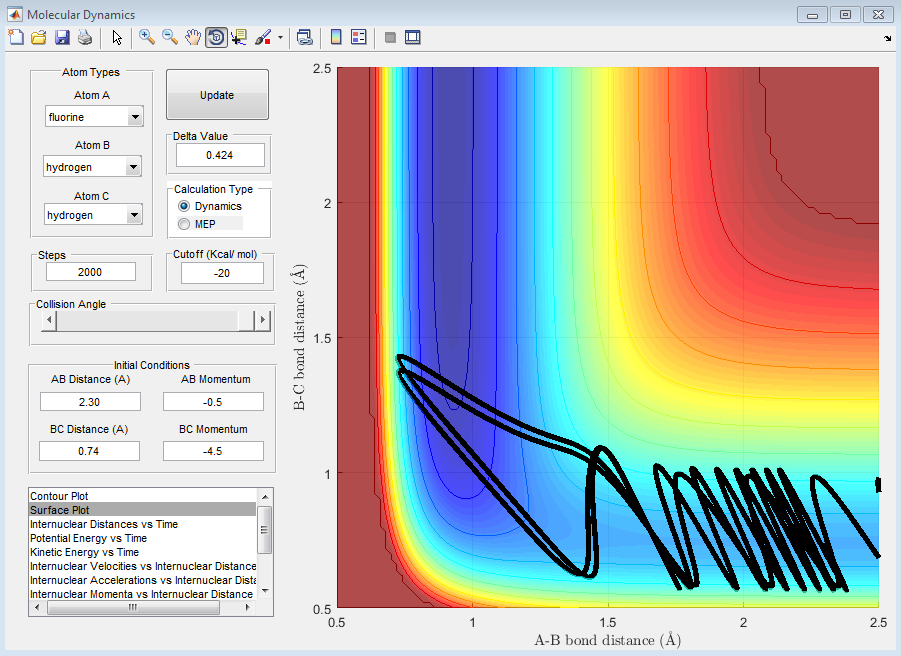Choose Potential Energy vs Time plot

[x=88, y=538]
